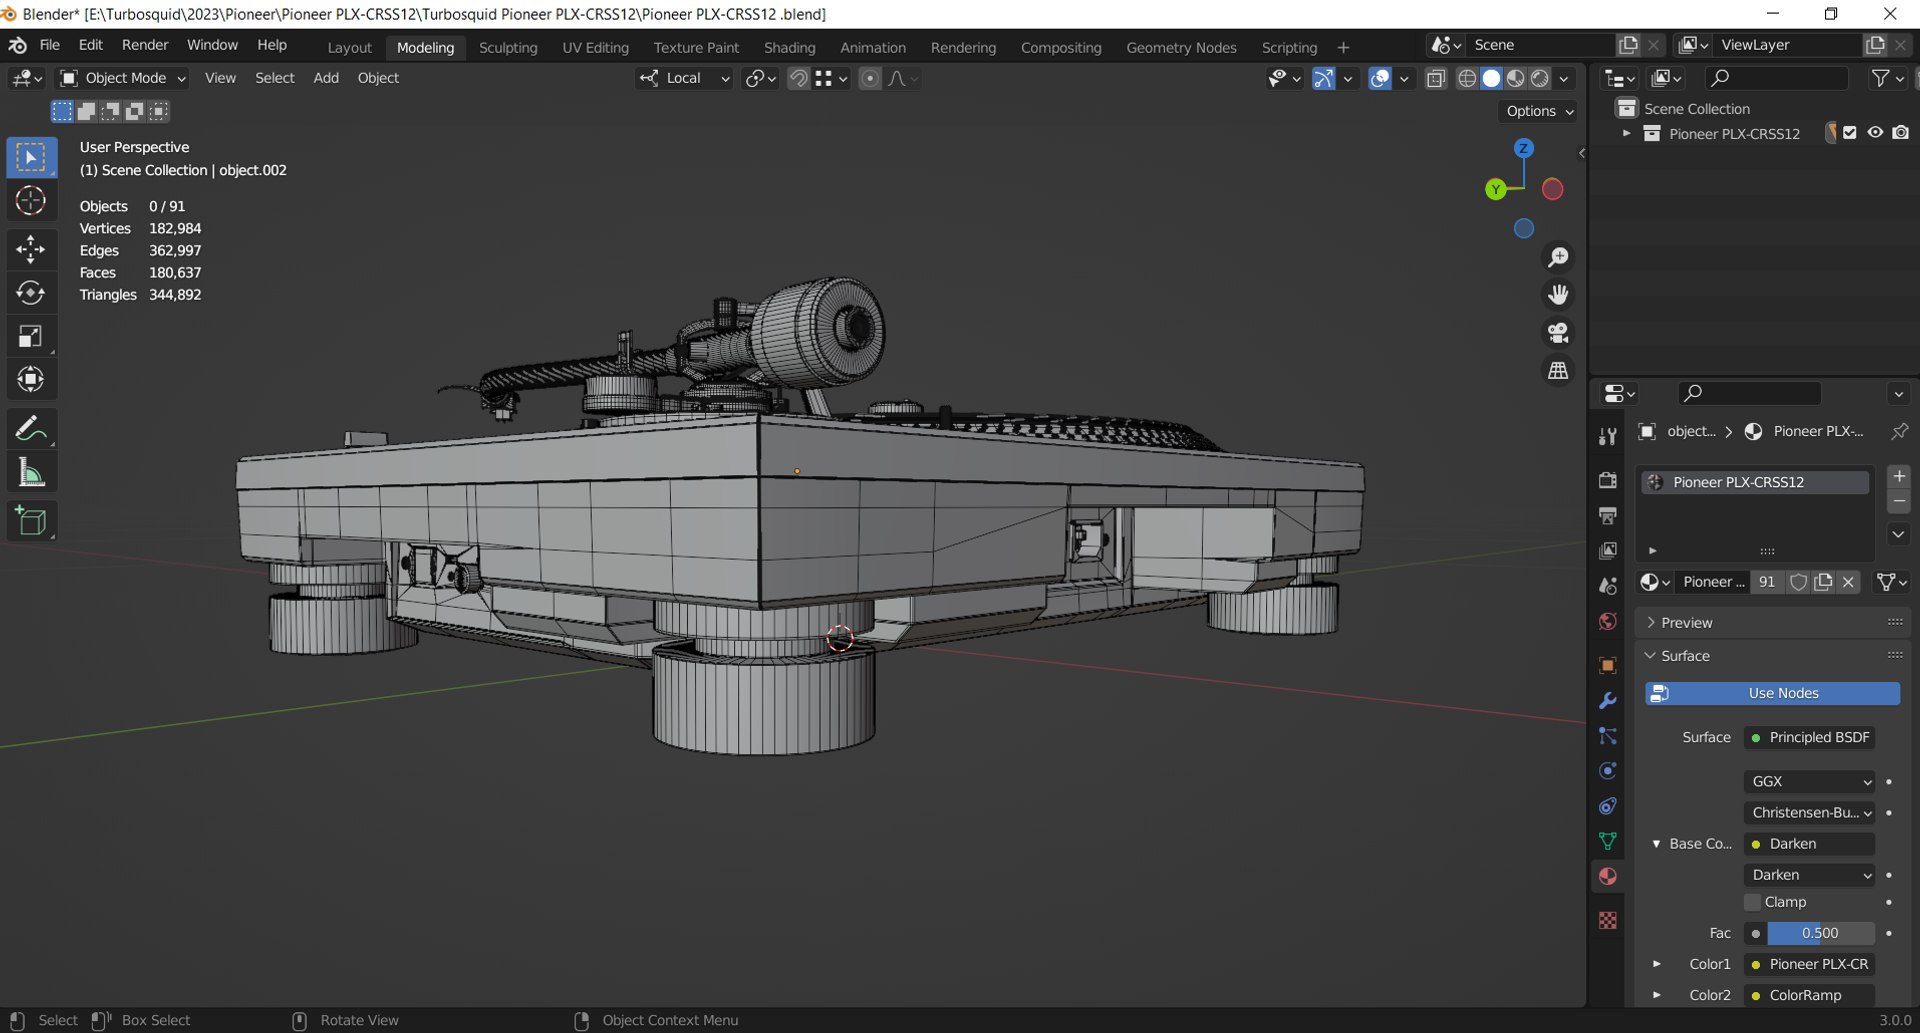
Task: Open the Darken blend type dropdown
Action: tap(1810, 875)
